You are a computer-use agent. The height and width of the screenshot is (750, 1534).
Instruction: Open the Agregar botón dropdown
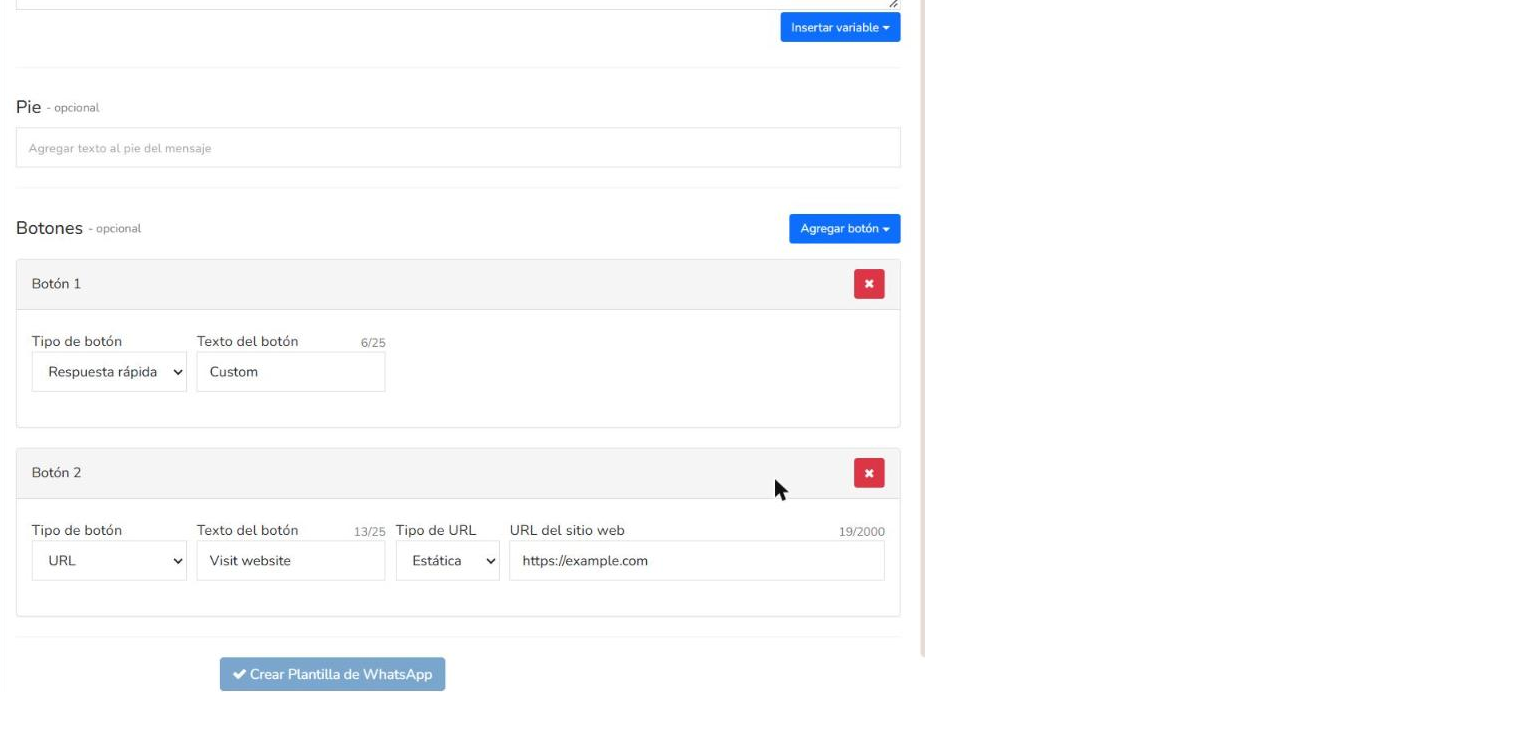coord(844,228)
